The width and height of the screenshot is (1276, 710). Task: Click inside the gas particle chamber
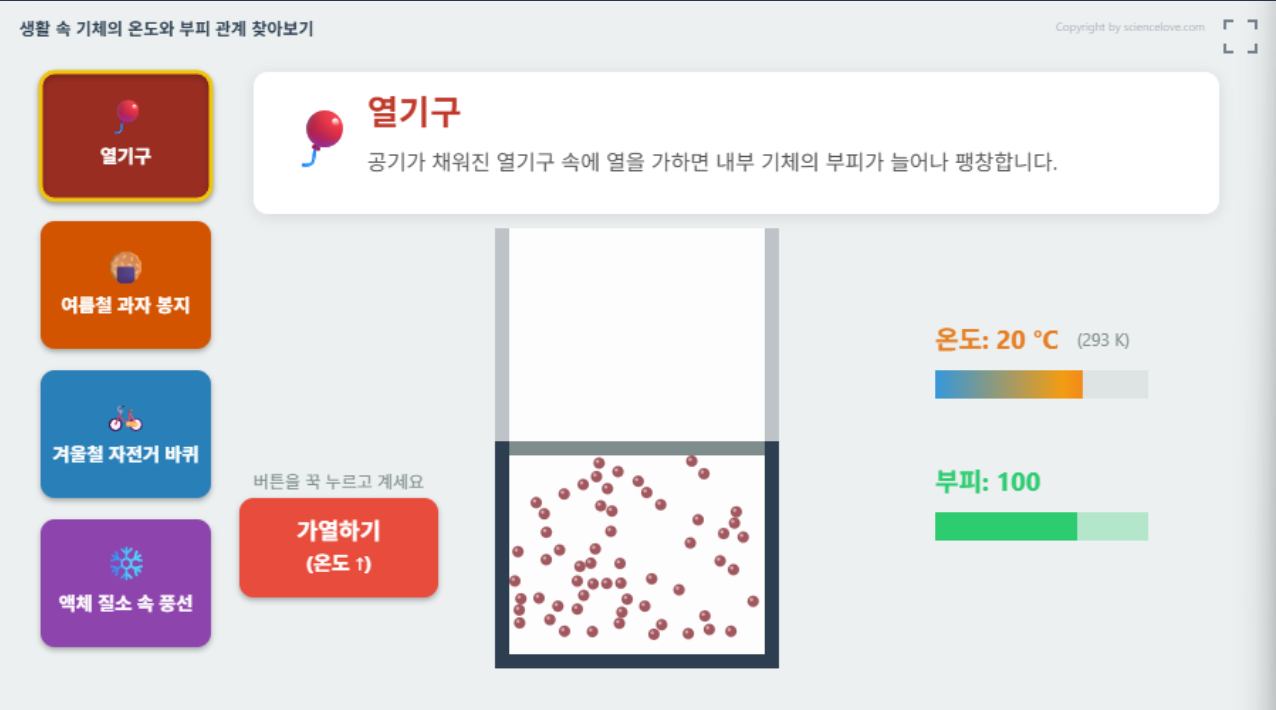pyautogui.click(x=637, y=555)
